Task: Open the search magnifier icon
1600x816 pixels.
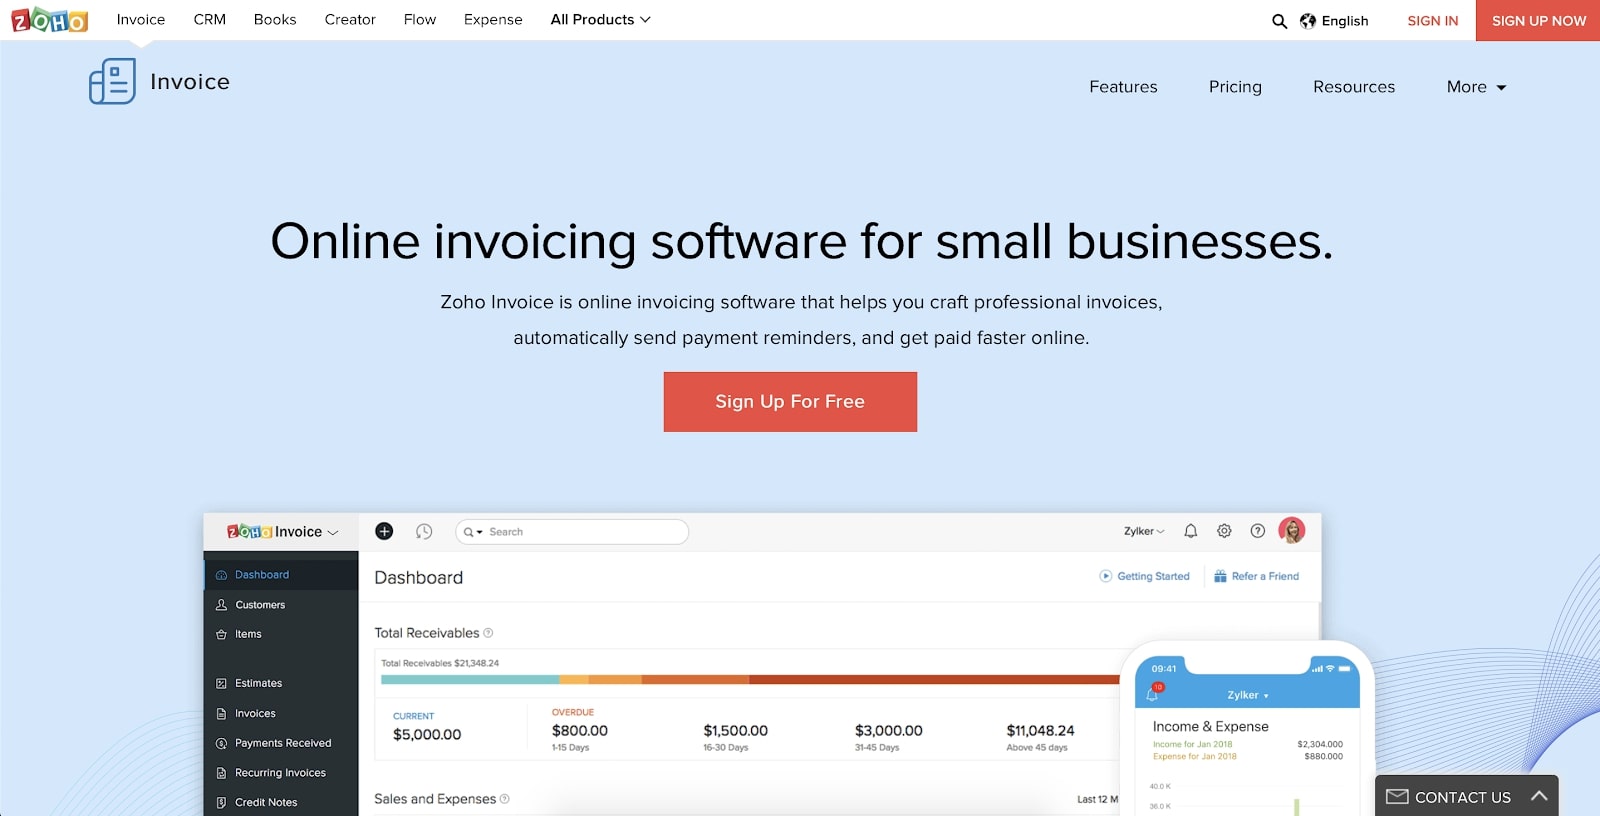Action: pyautogui.click(x=1279, y=21)
